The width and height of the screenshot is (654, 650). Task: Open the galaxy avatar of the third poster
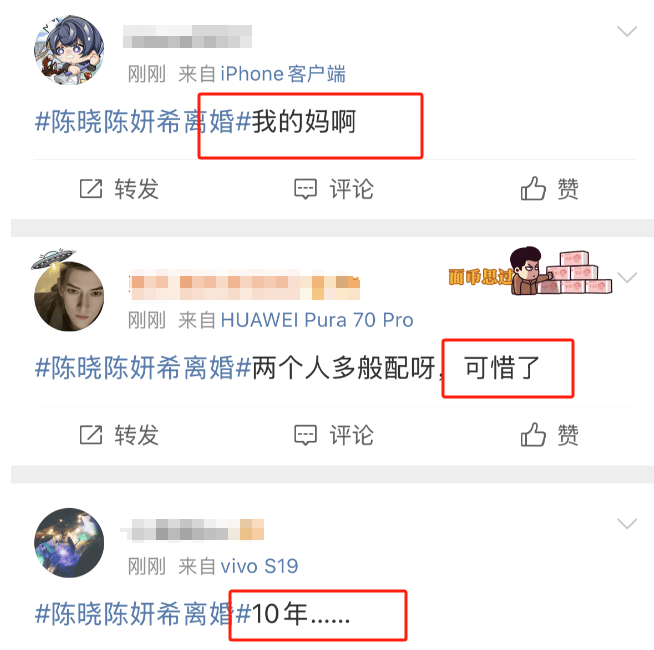point(69,543)
